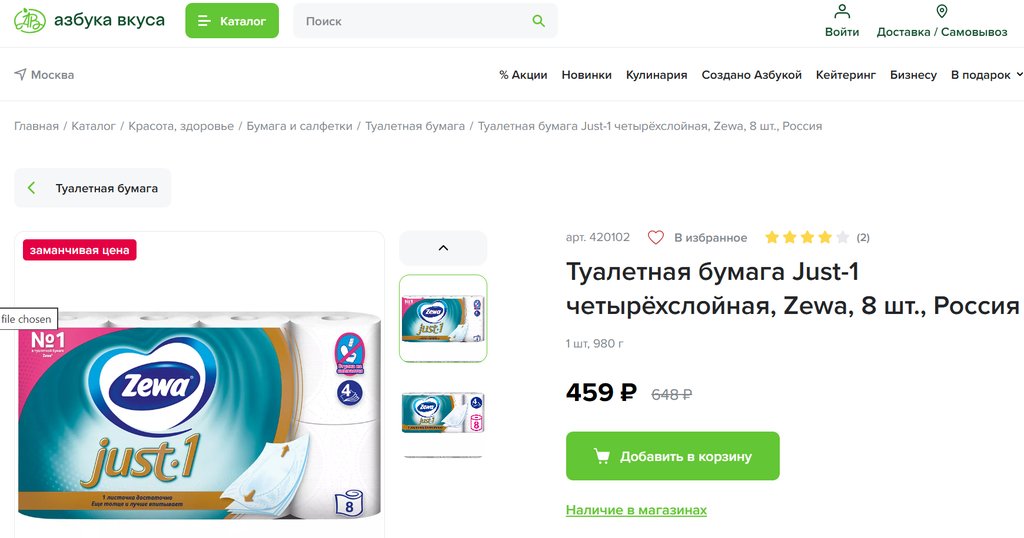
Task: Click the search magnifier icon
Action: (538, 21)
